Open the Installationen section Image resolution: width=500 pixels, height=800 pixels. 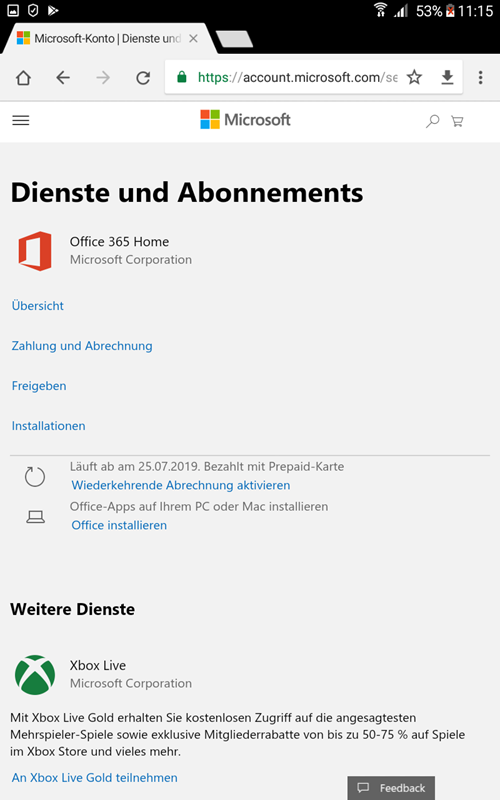[x=48, y=426]
